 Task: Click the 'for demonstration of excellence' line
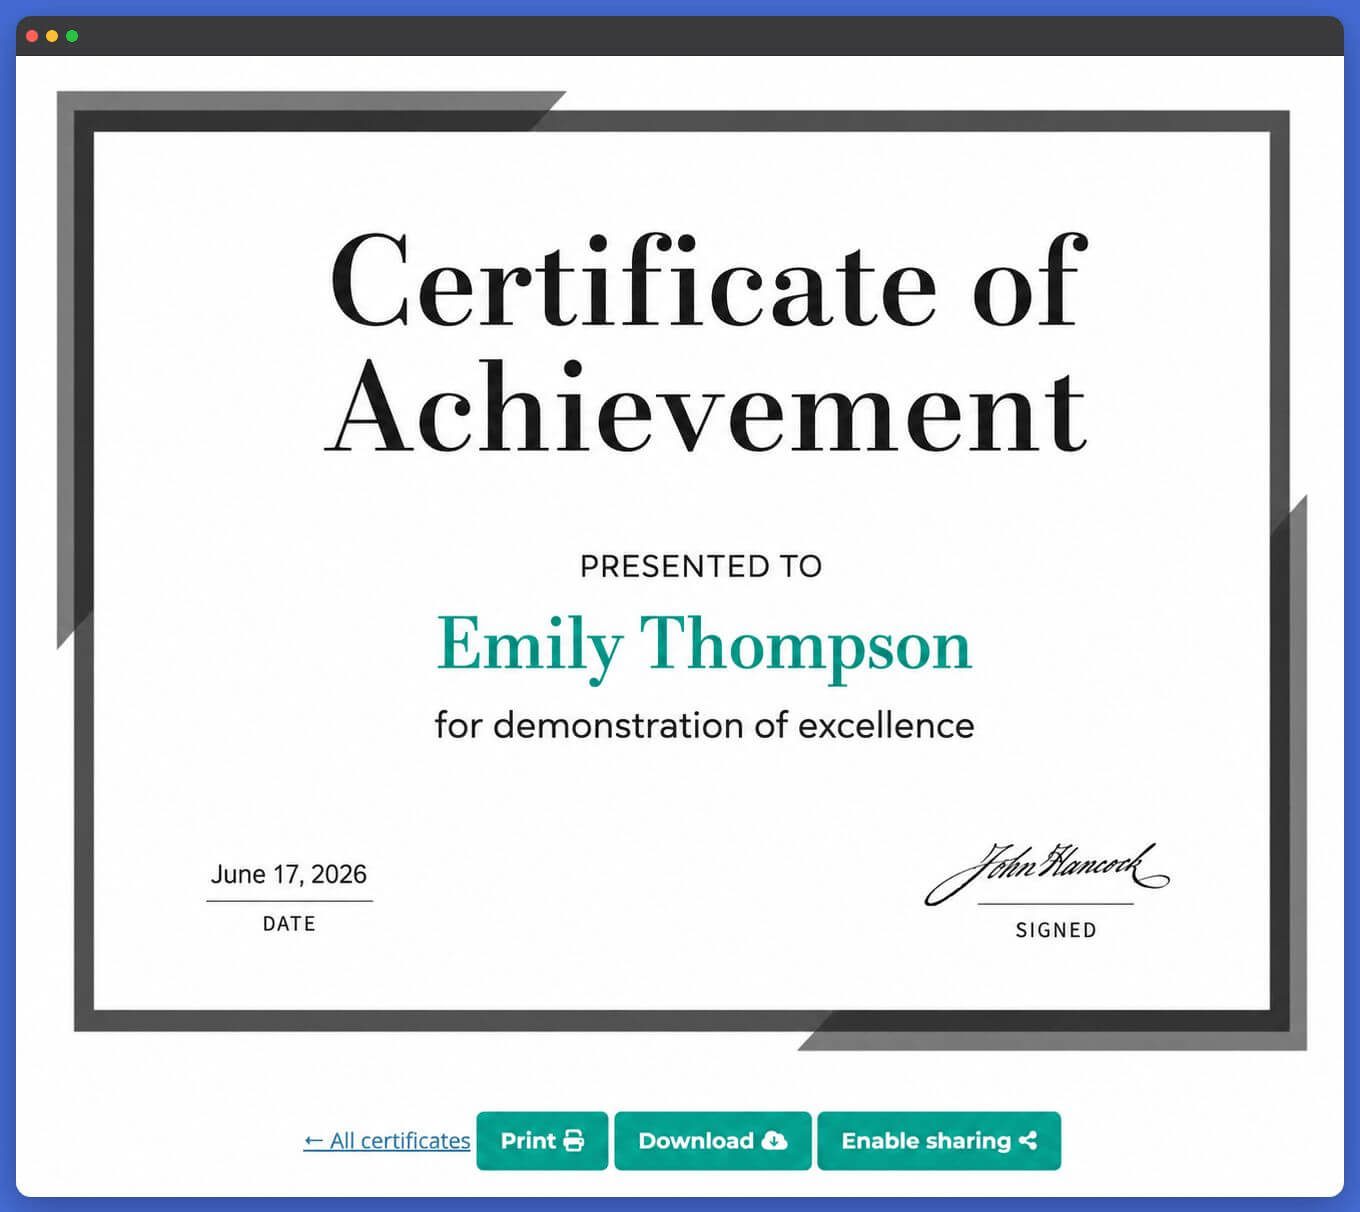click(704, 725)
